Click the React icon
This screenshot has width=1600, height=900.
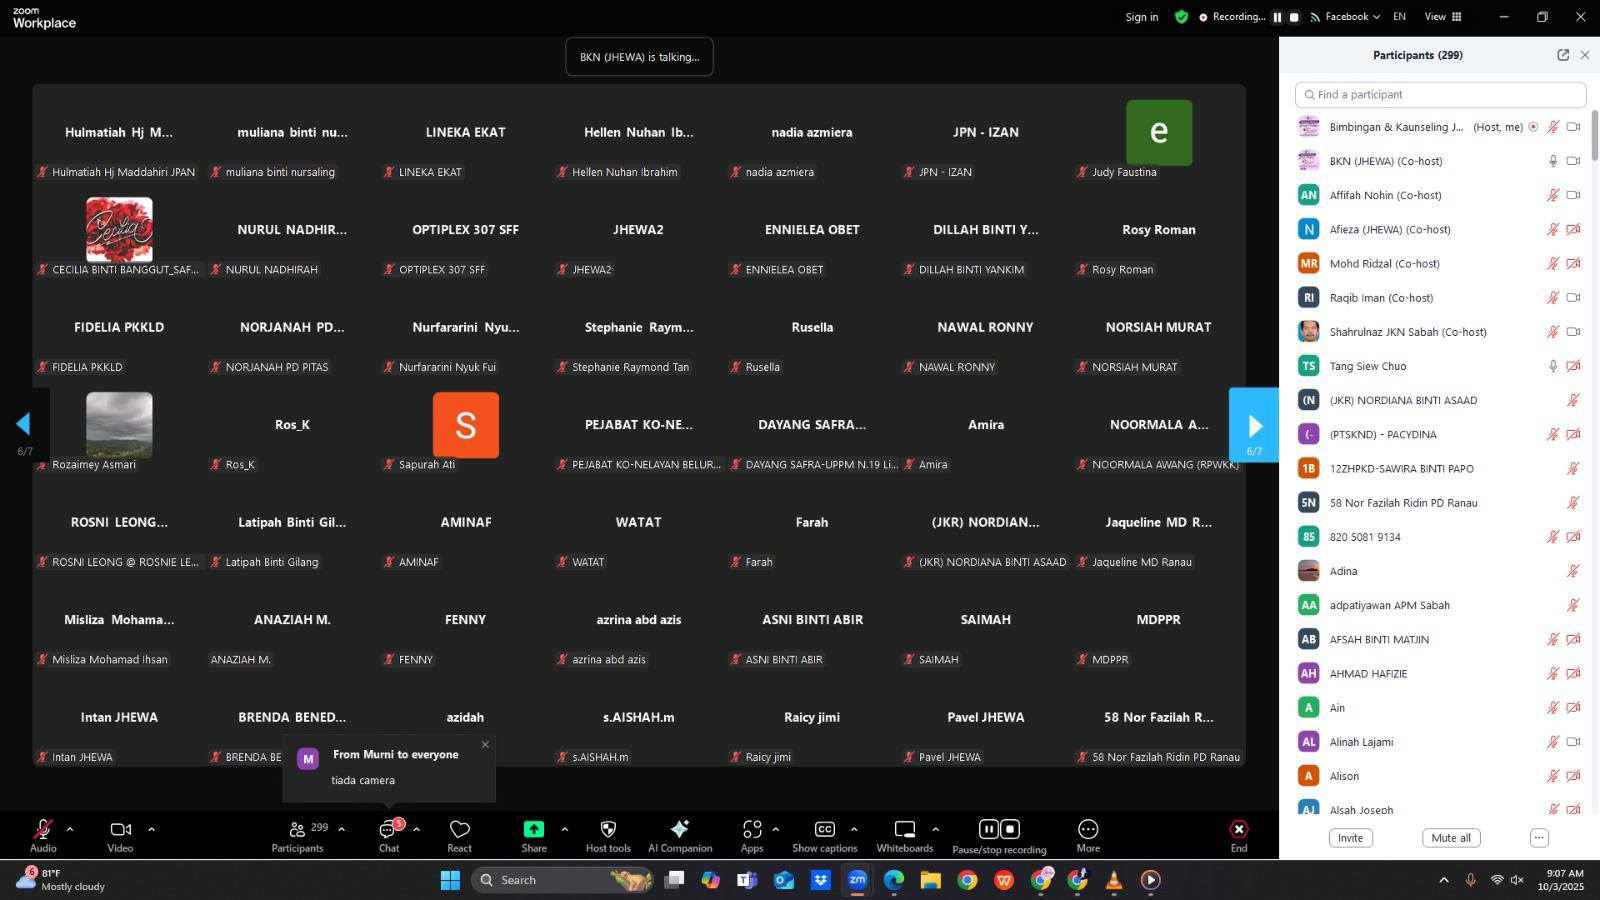tap(459, 835)
